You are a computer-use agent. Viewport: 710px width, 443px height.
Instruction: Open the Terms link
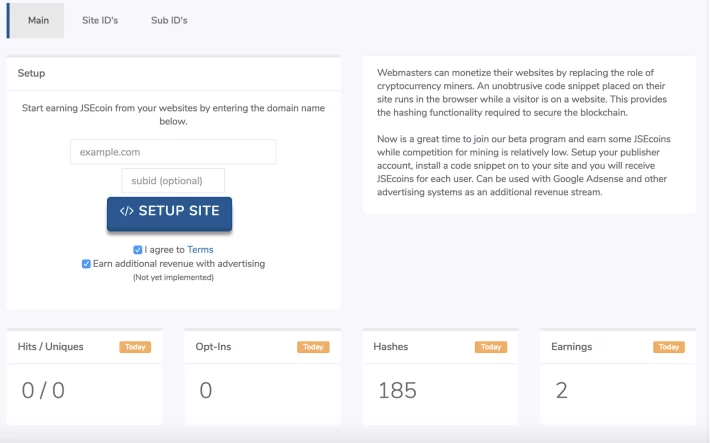200,250
